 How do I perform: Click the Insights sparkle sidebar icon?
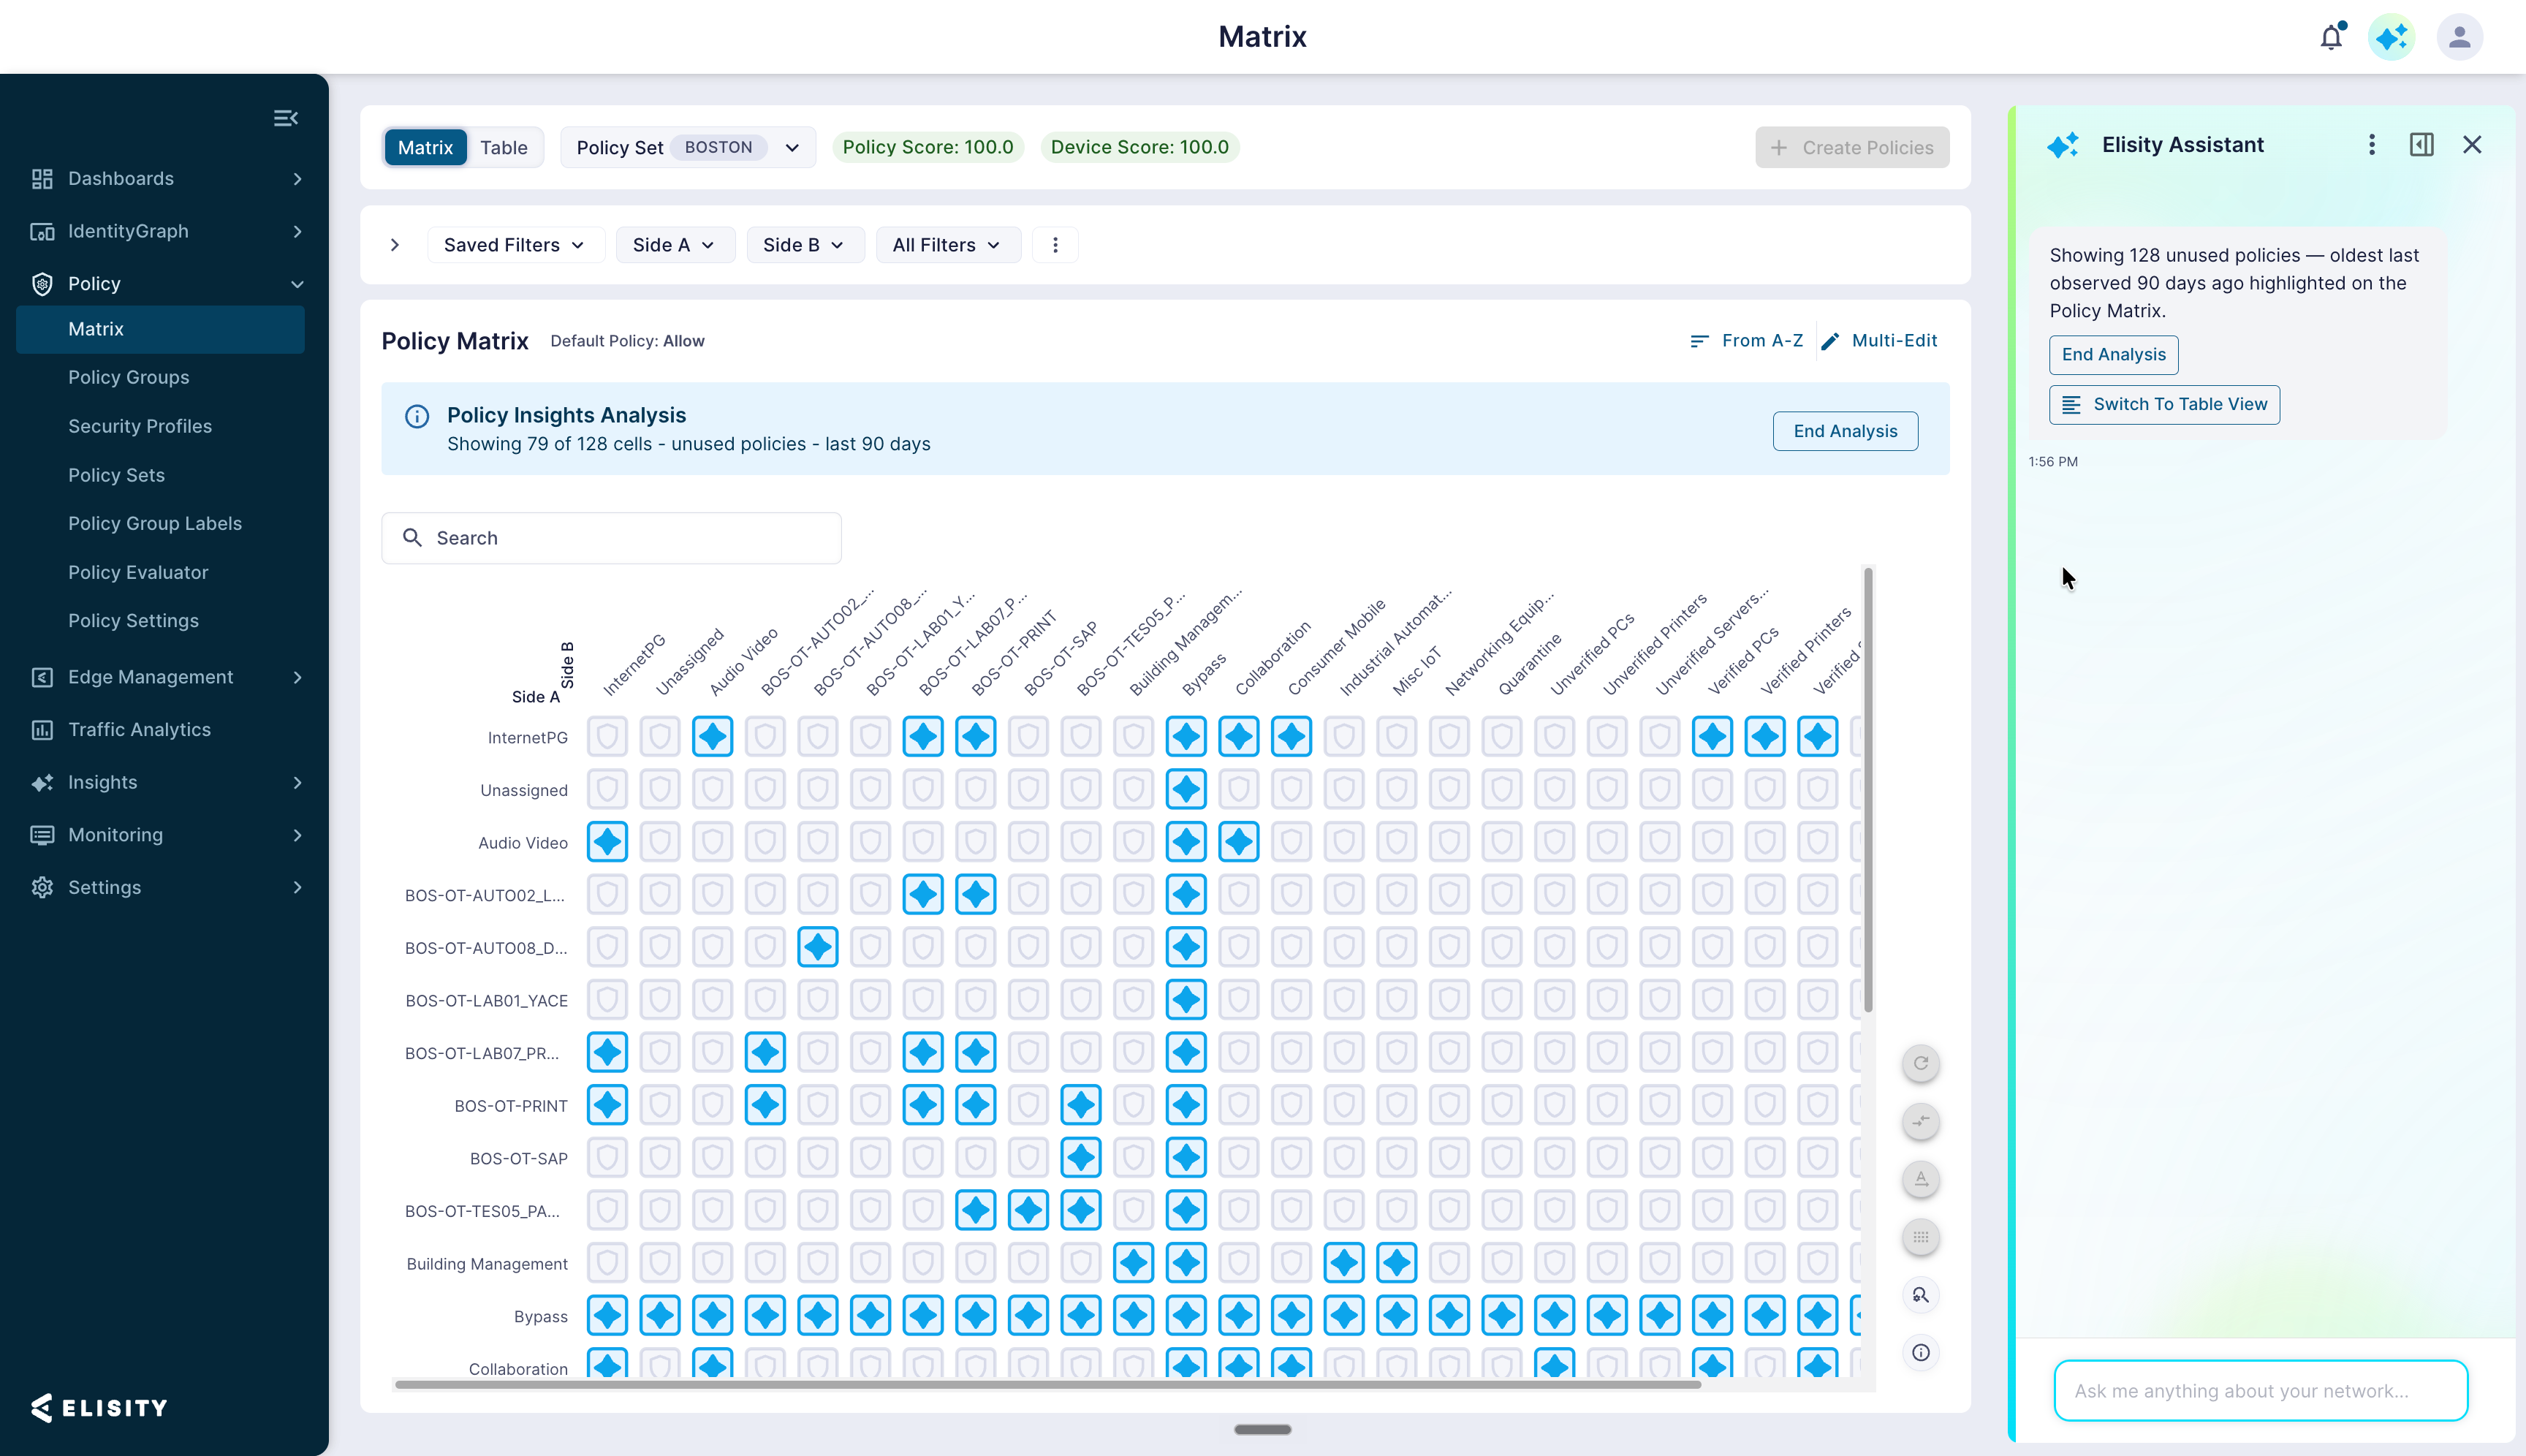(42, 783)
